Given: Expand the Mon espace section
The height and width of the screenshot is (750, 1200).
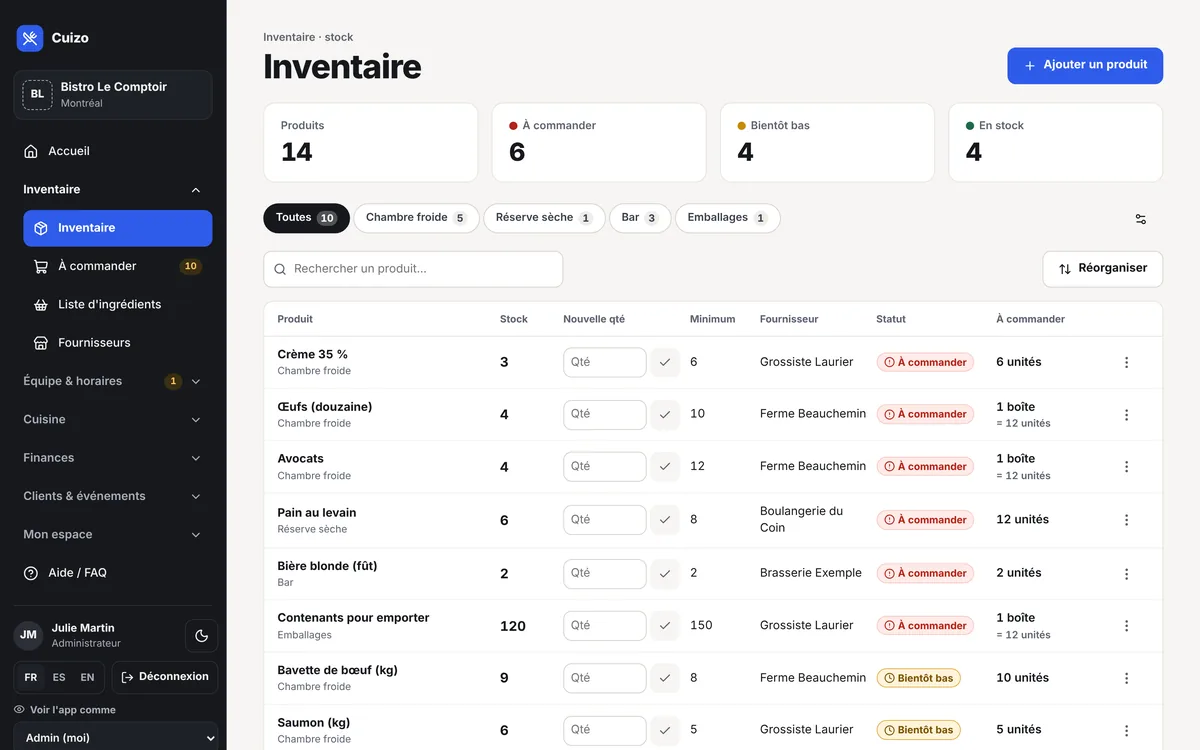Looking at the screenshot, I should 113,535.
